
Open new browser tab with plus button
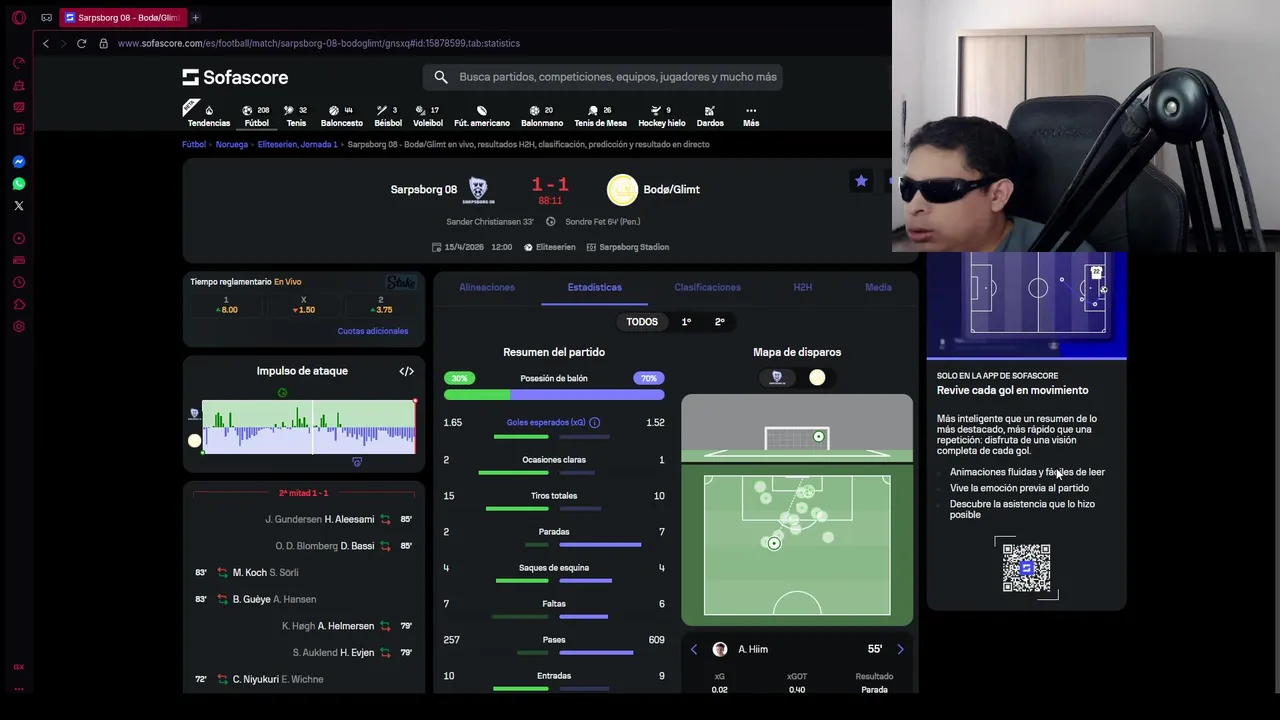[195, 17]
